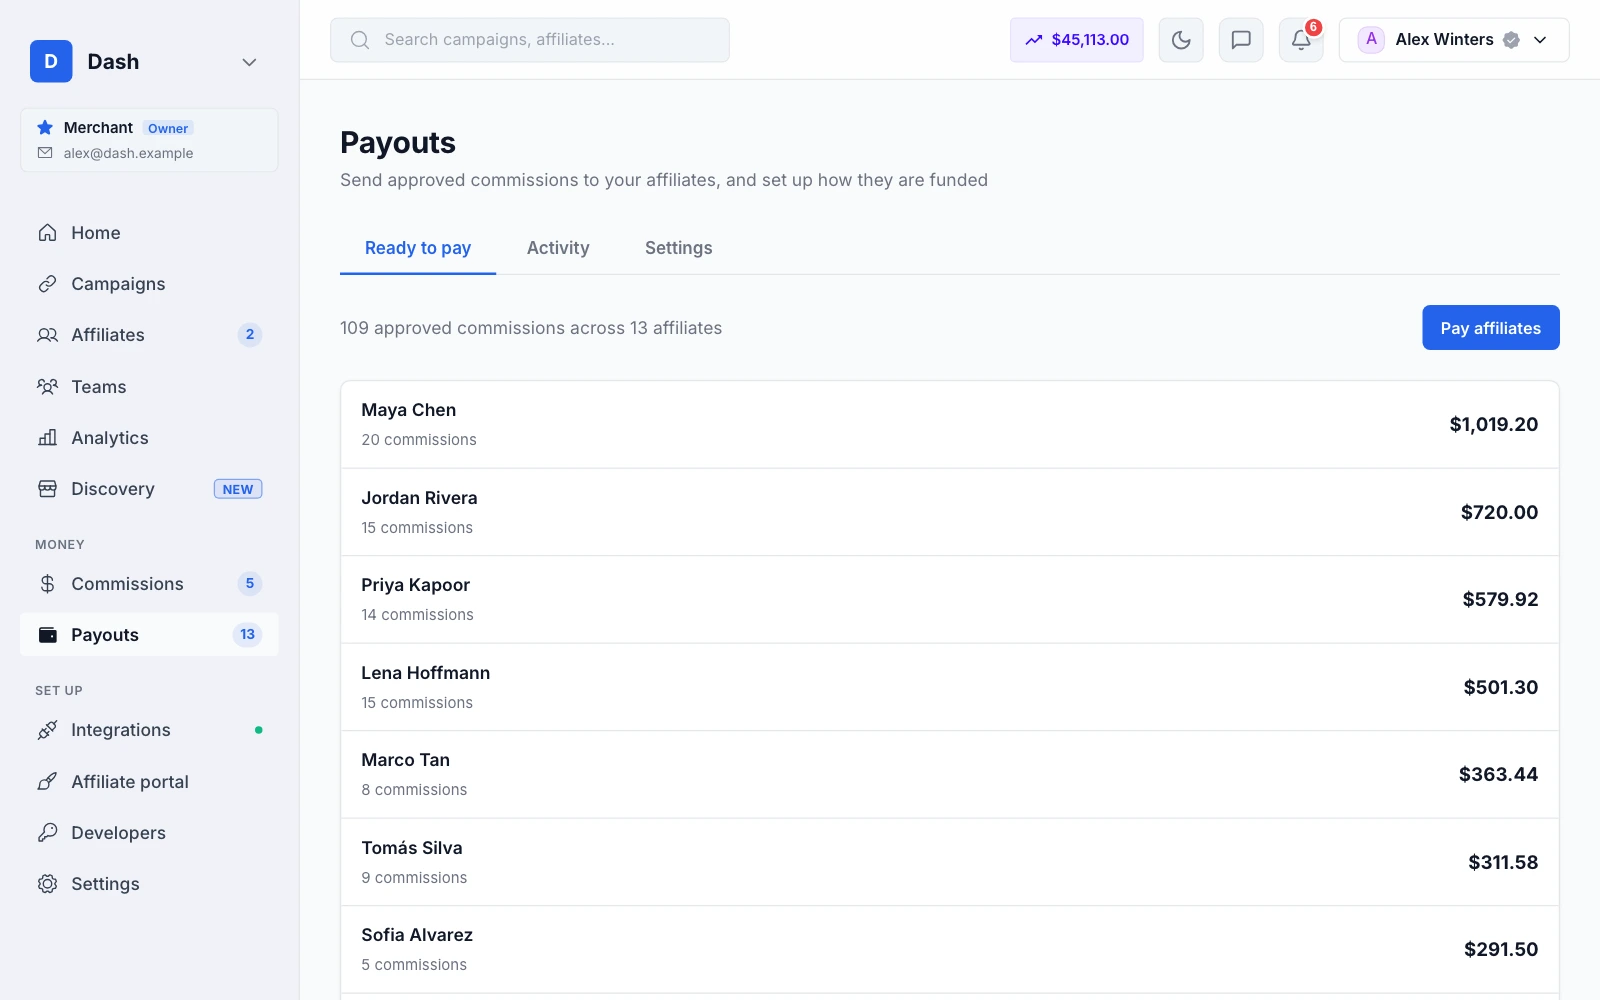
Task: Select the Ready to pay tab
Action: tap(418, 248)
